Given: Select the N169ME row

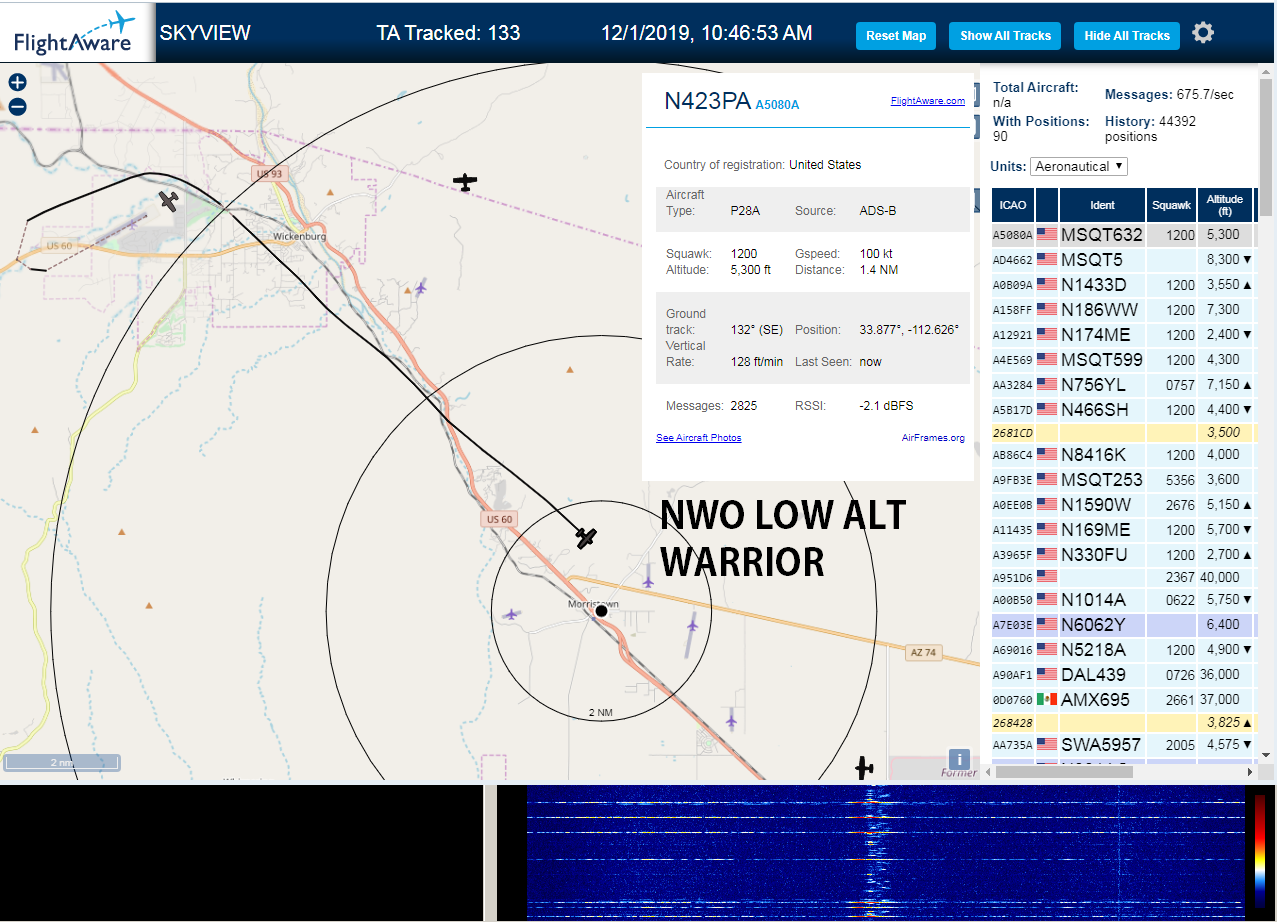Looking at the screenshot, I should [1124, 529].
